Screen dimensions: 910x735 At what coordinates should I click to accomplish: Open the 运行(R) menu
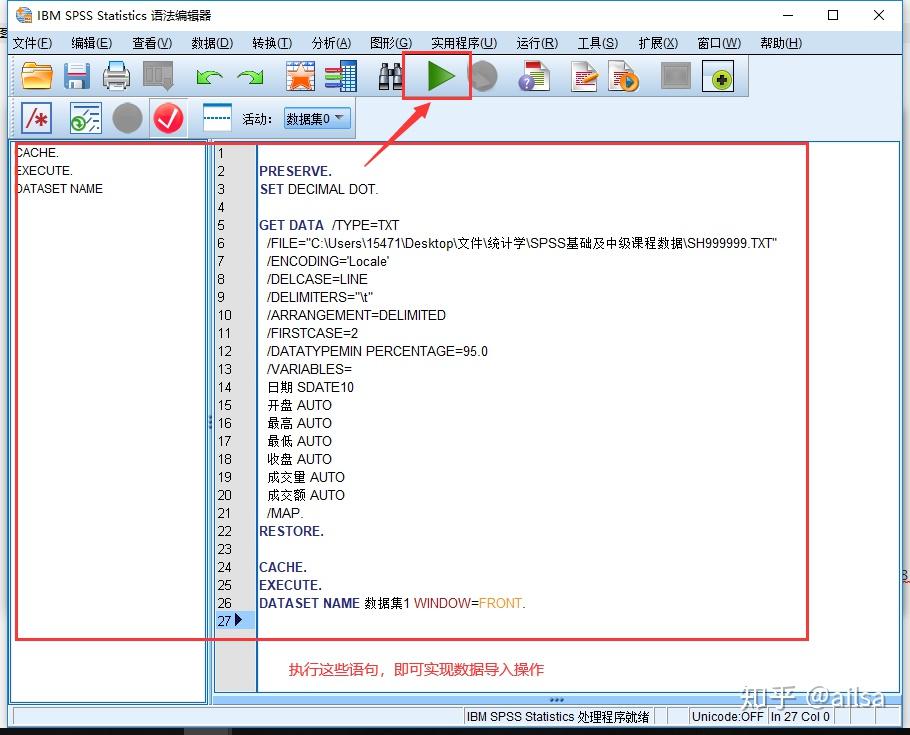(537, 43)
